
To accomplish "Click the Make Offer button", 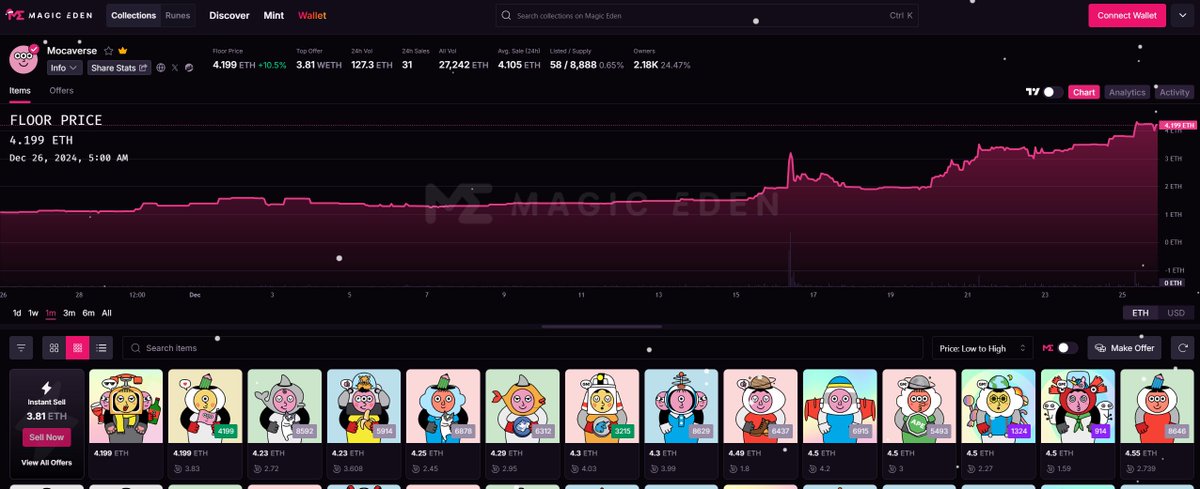I will pos(1125,348).
